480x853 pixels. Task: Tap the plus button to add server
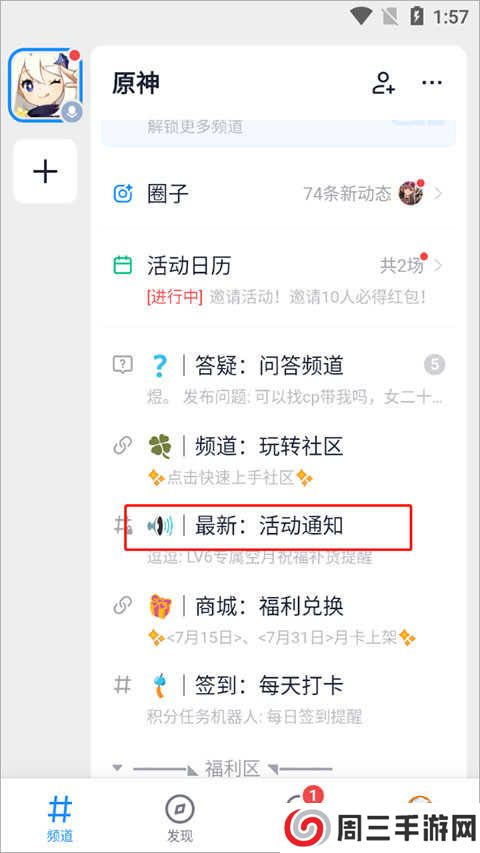(x=45, y=171)
